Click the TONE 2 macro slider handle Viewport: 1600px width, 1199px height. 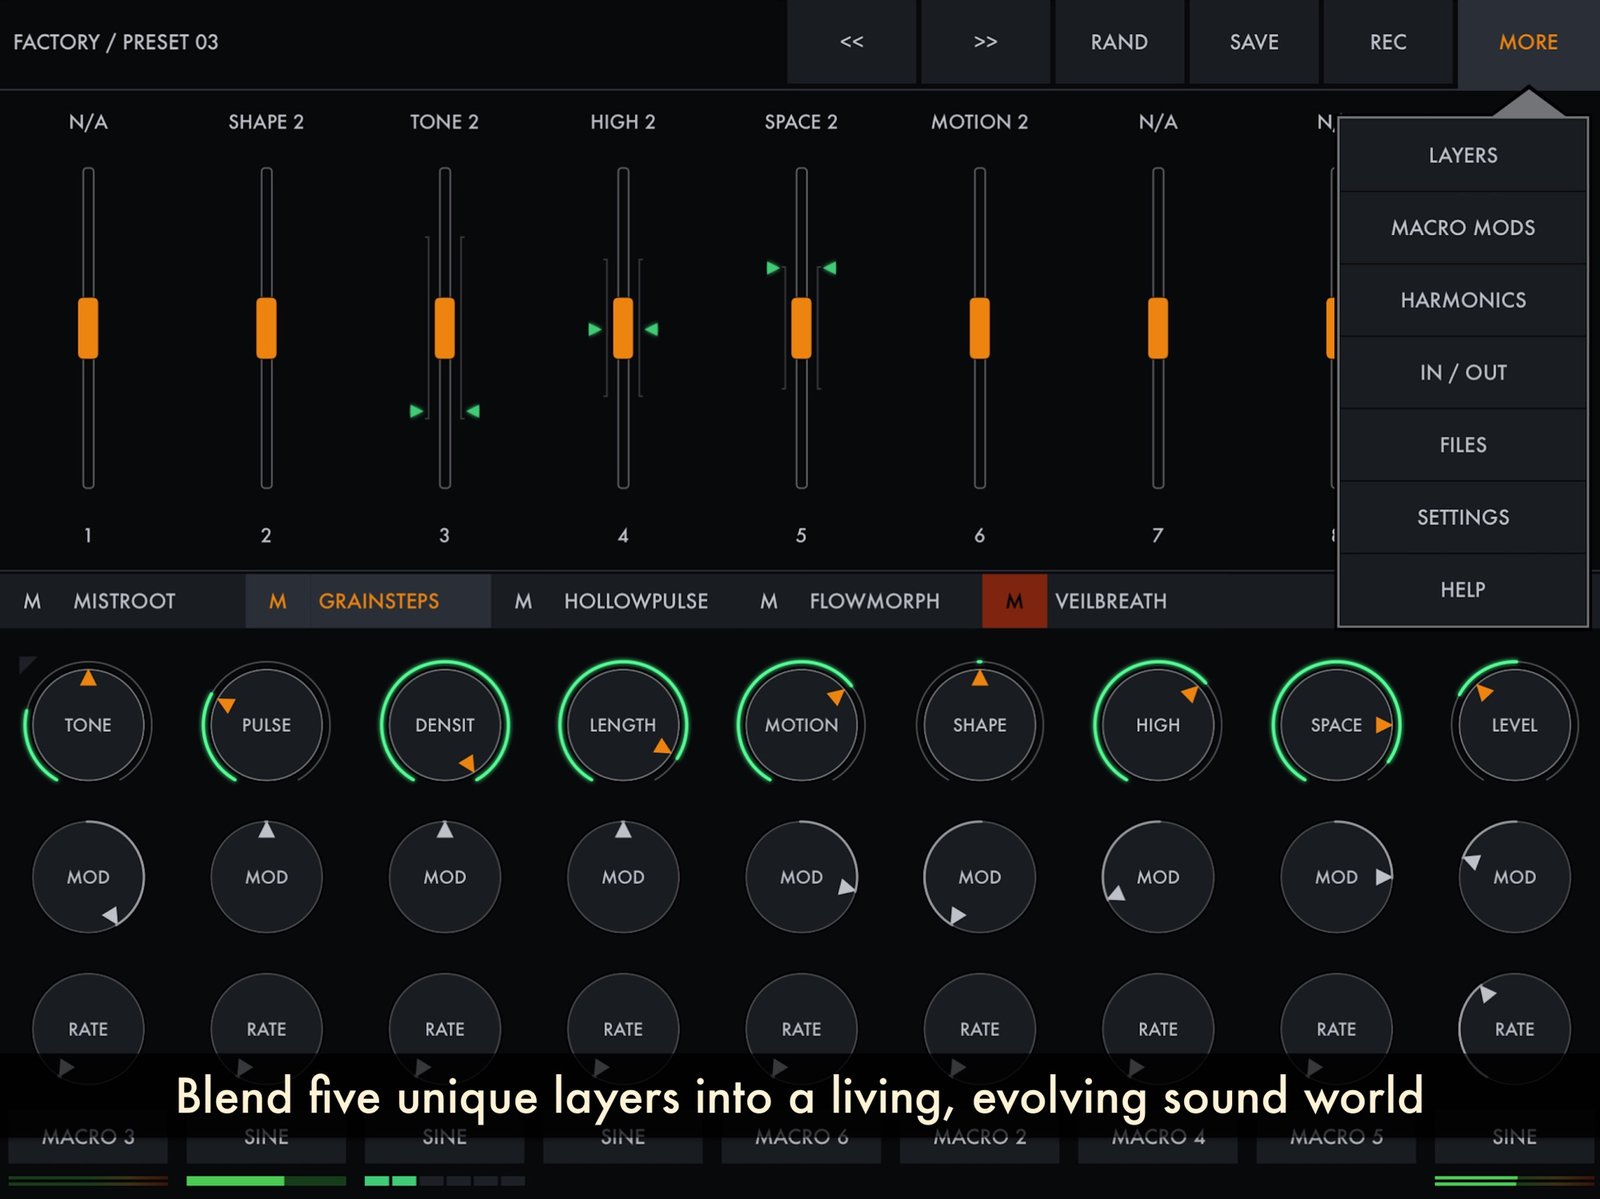click(x=445, y=328)
